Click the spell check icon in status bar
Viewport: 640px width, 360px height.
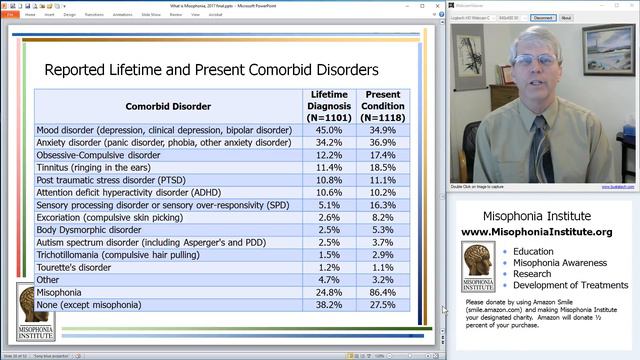[78, 356]
